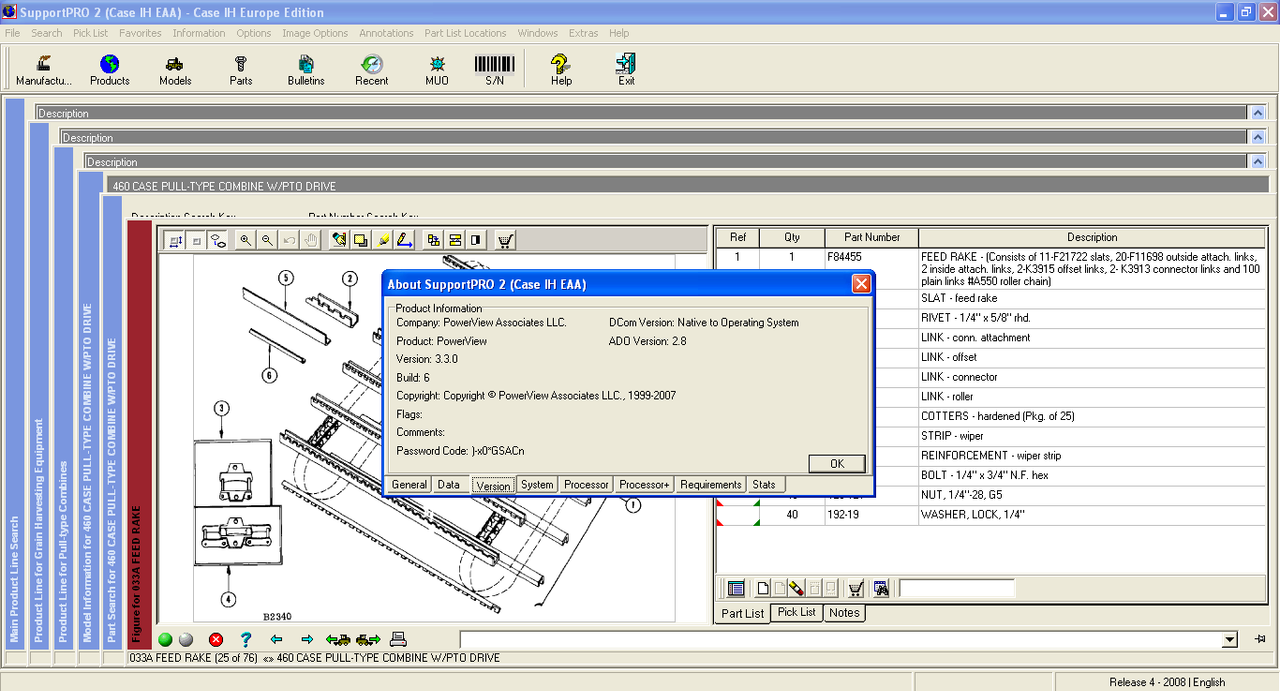Open the Recent items icon
The image size is (1280, 691).
coord(372,70)
